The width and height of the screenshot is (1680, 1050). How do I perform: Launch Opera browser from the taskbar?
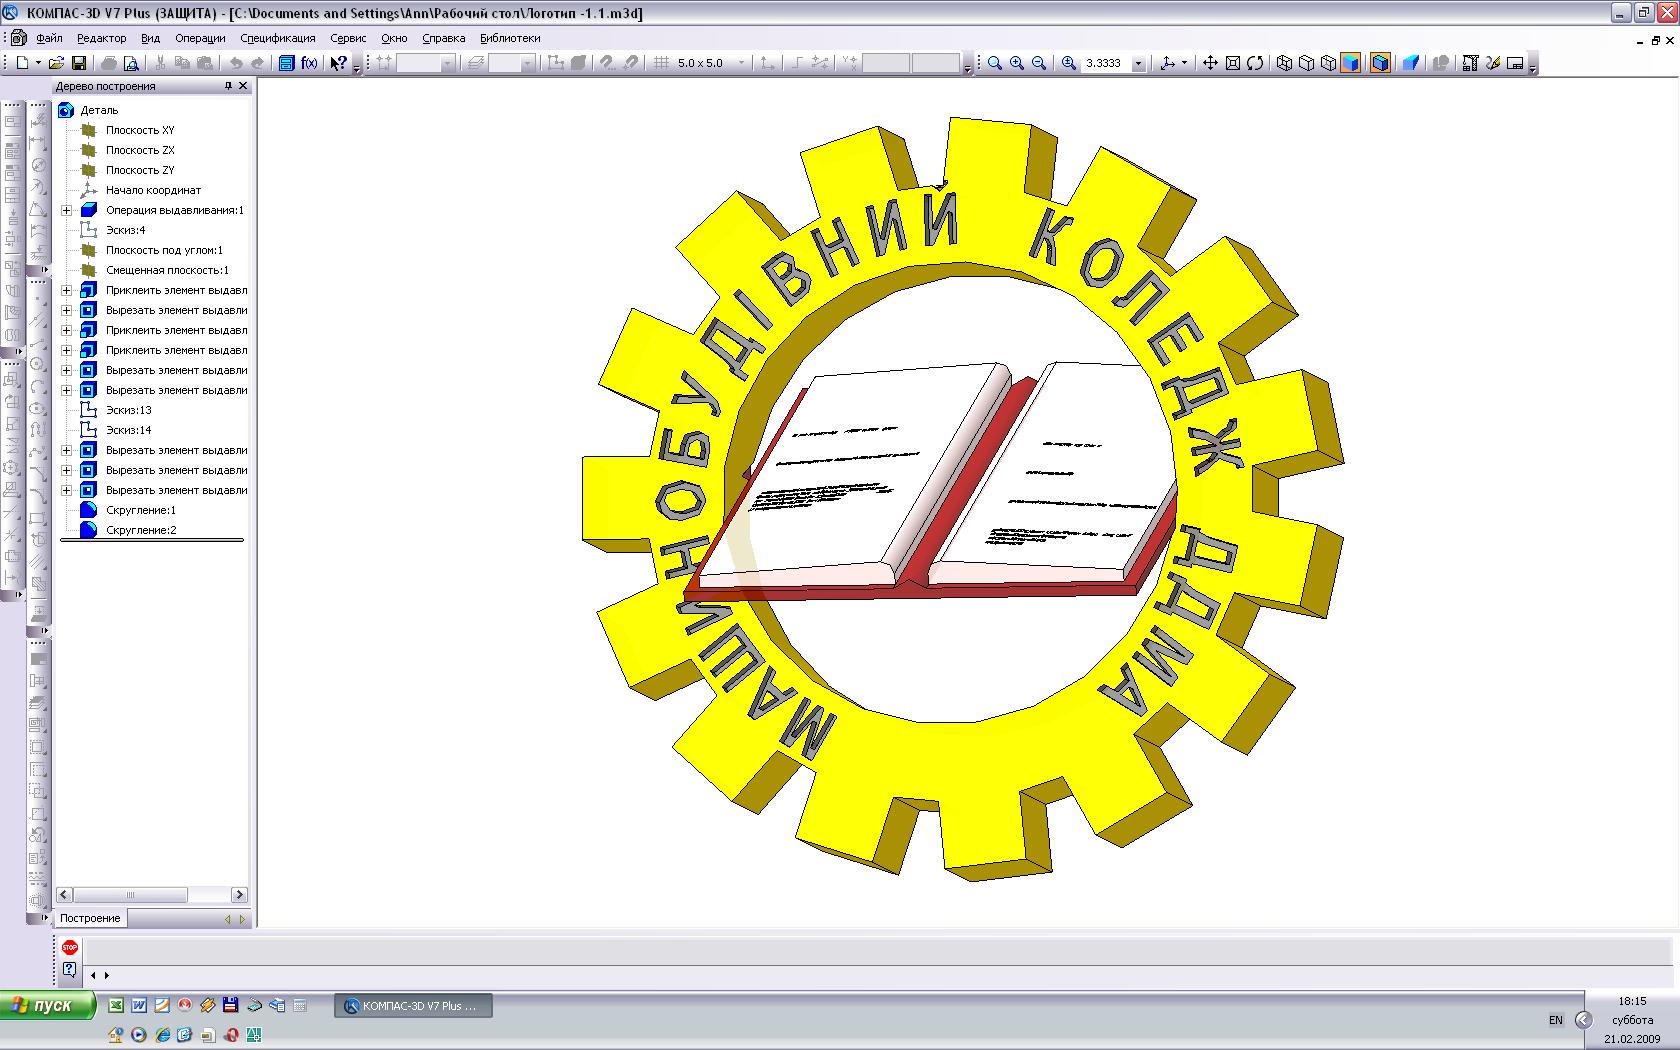tap(231, 1035)
